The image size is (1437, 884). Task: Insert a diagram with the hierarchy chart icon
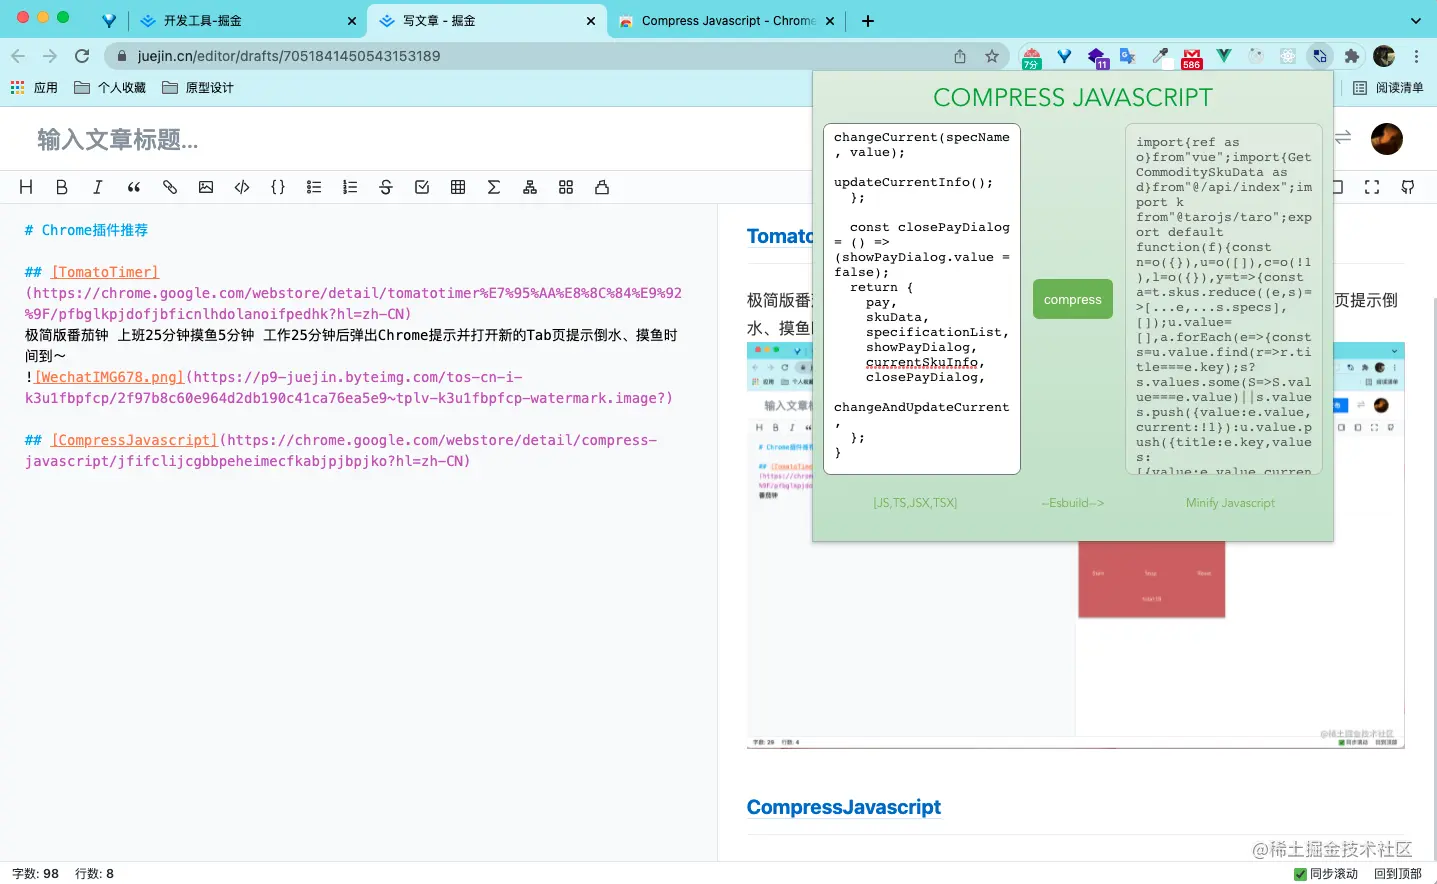530,187
